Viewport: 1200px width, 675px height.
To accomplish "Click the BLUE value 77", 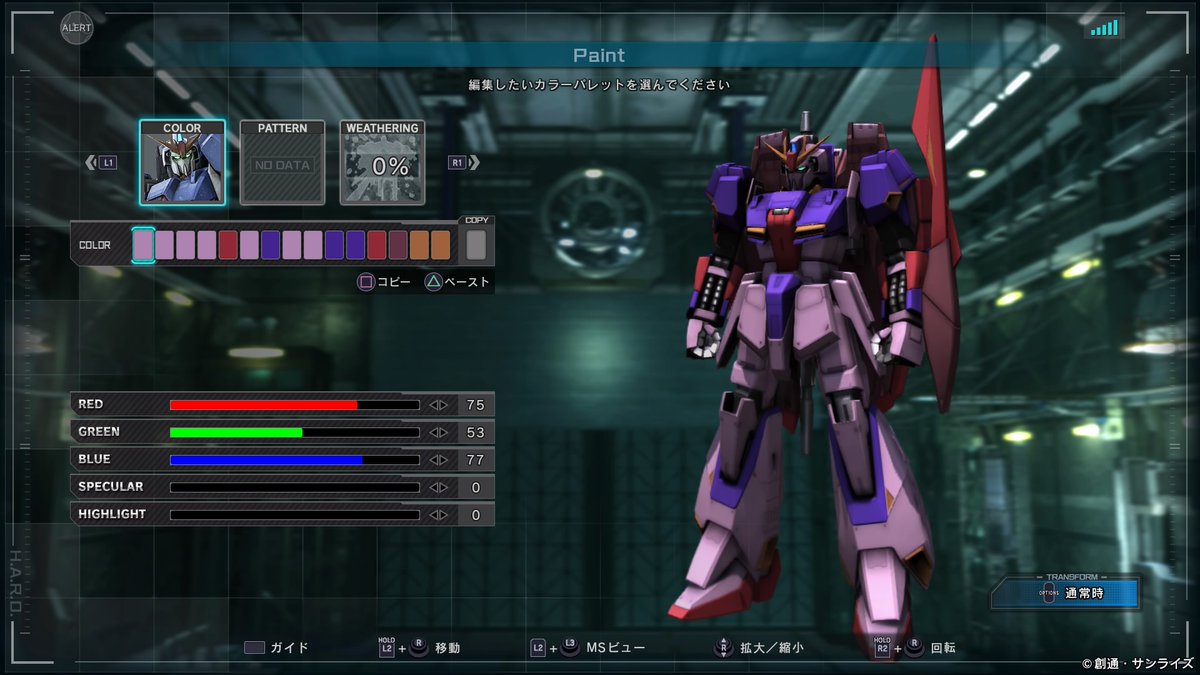I will pos(476,460).
